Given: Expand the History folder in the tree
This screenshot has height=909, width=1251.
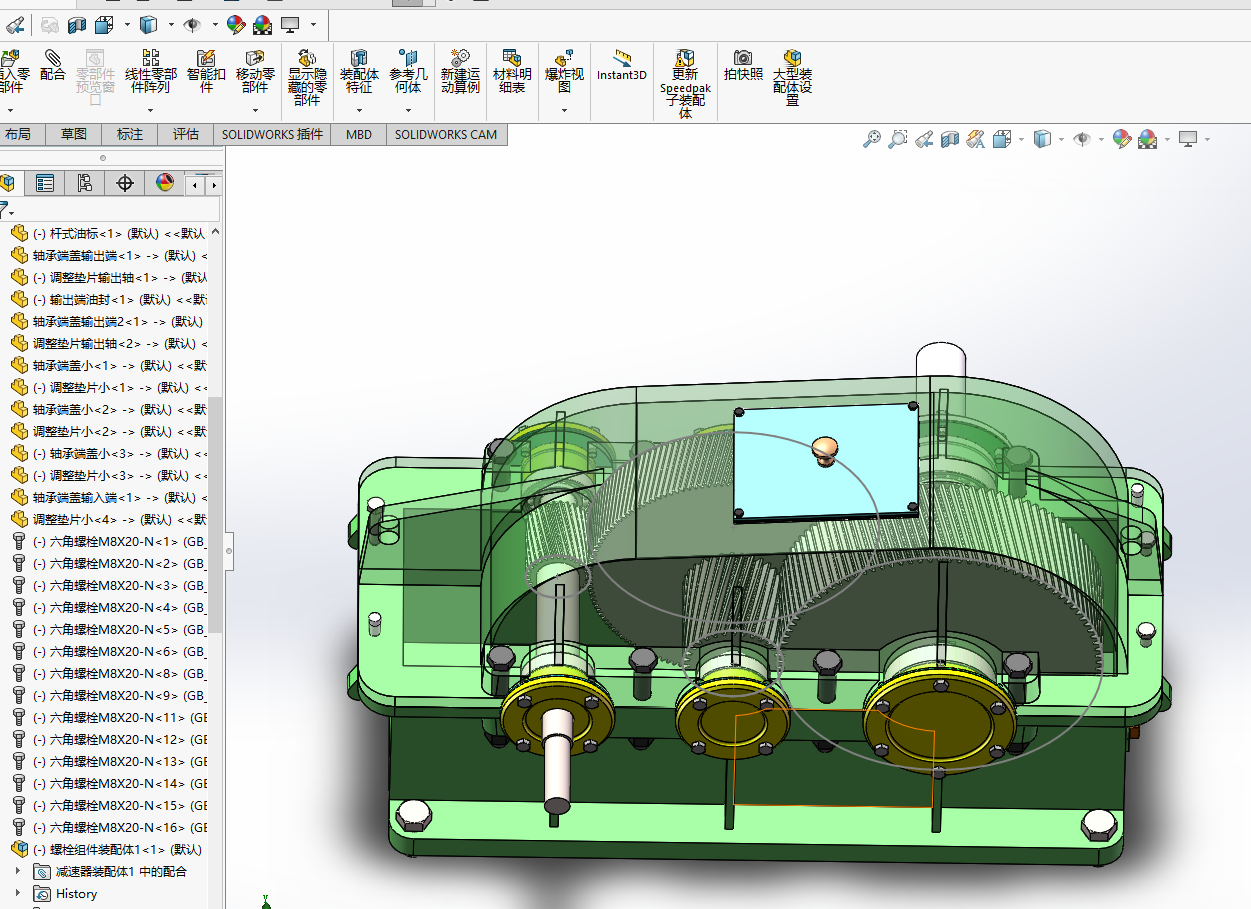Looking at the screenshot, I should click(17, 893).
